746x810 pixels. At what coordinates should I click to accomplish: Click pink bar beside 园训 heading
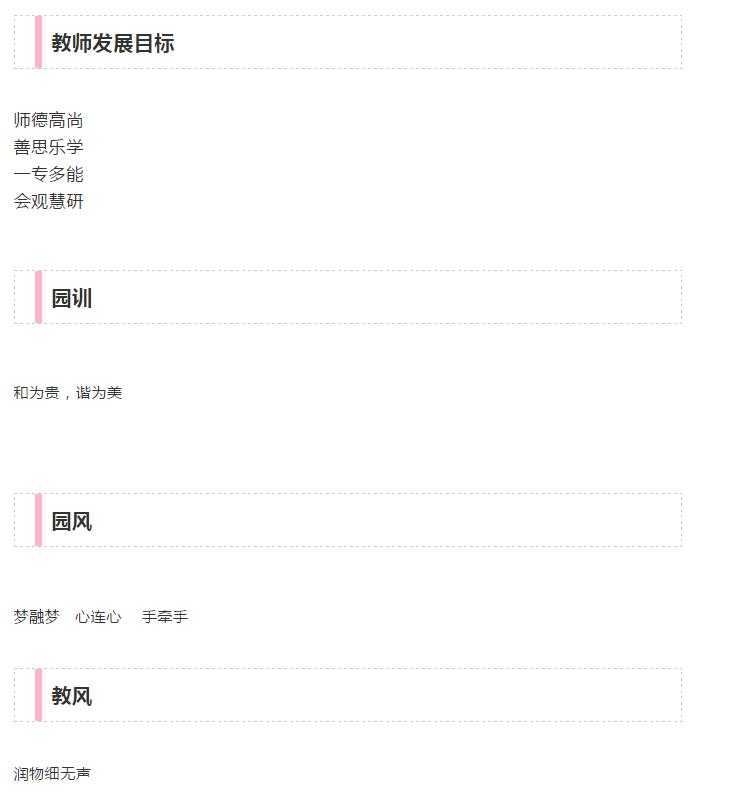pos(38,297)
